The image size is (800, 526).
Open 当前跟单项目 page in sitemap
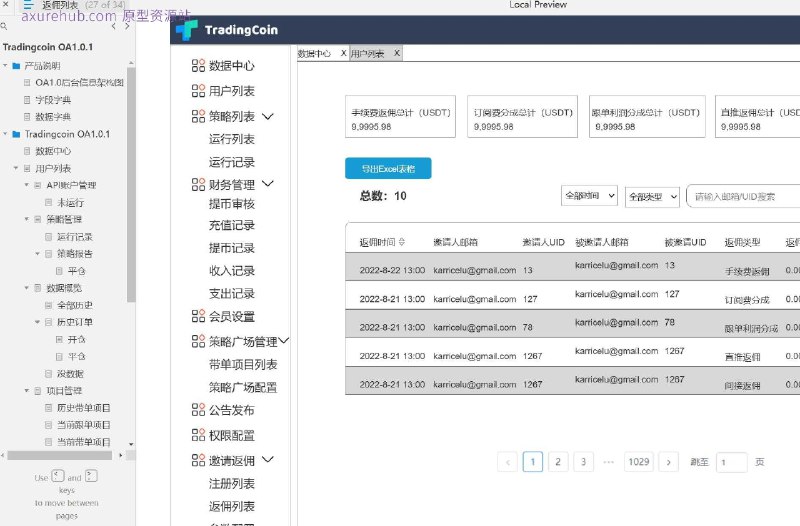click(84, 424)
